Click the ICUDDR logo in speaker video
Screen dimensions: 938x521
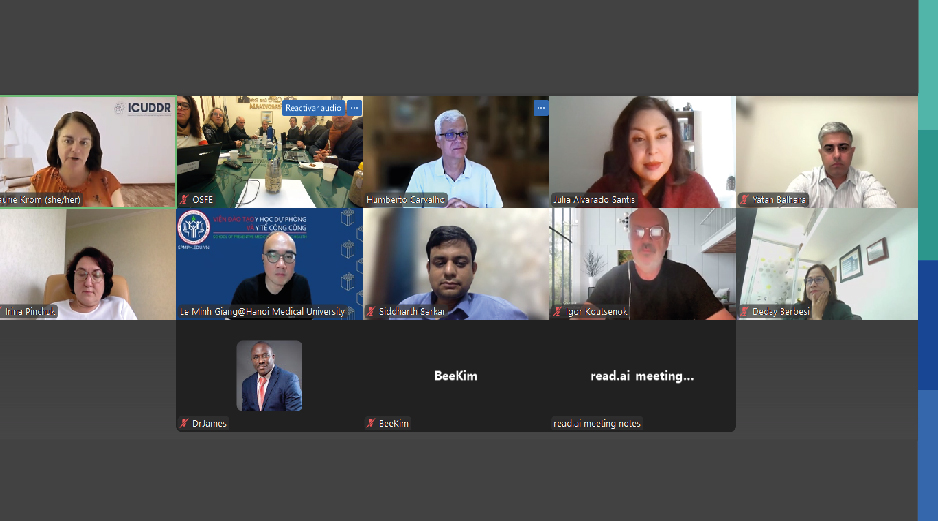143,108
